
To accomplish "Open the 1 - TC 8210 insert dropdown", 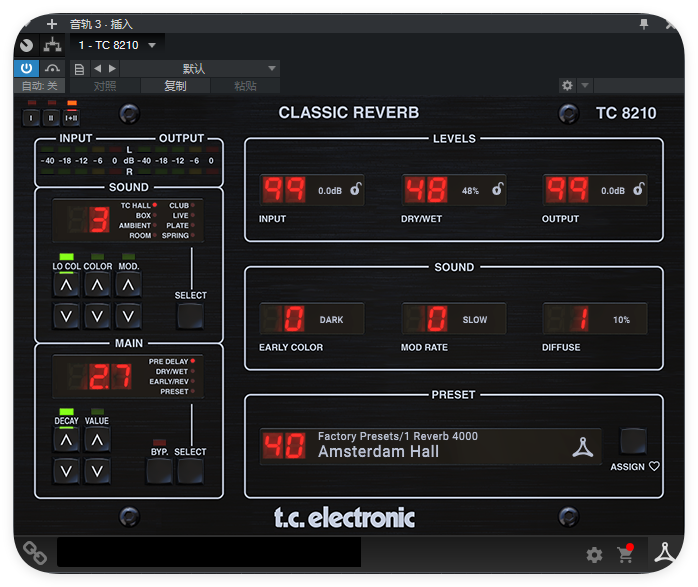I will (x=117, y=45).
